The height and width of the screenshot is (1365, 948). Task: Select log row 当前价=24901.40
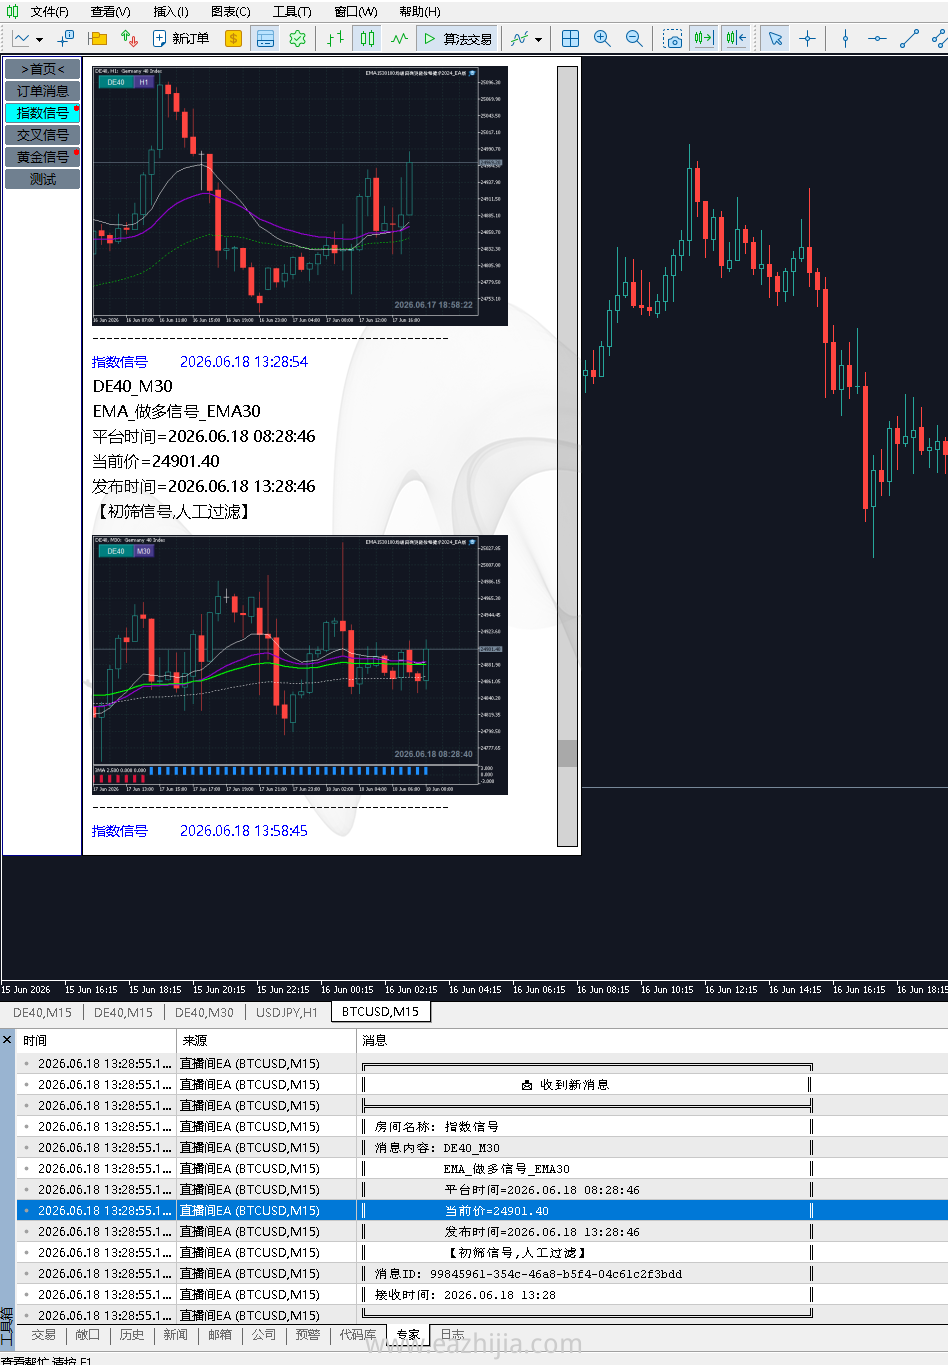click(482, 1211)
